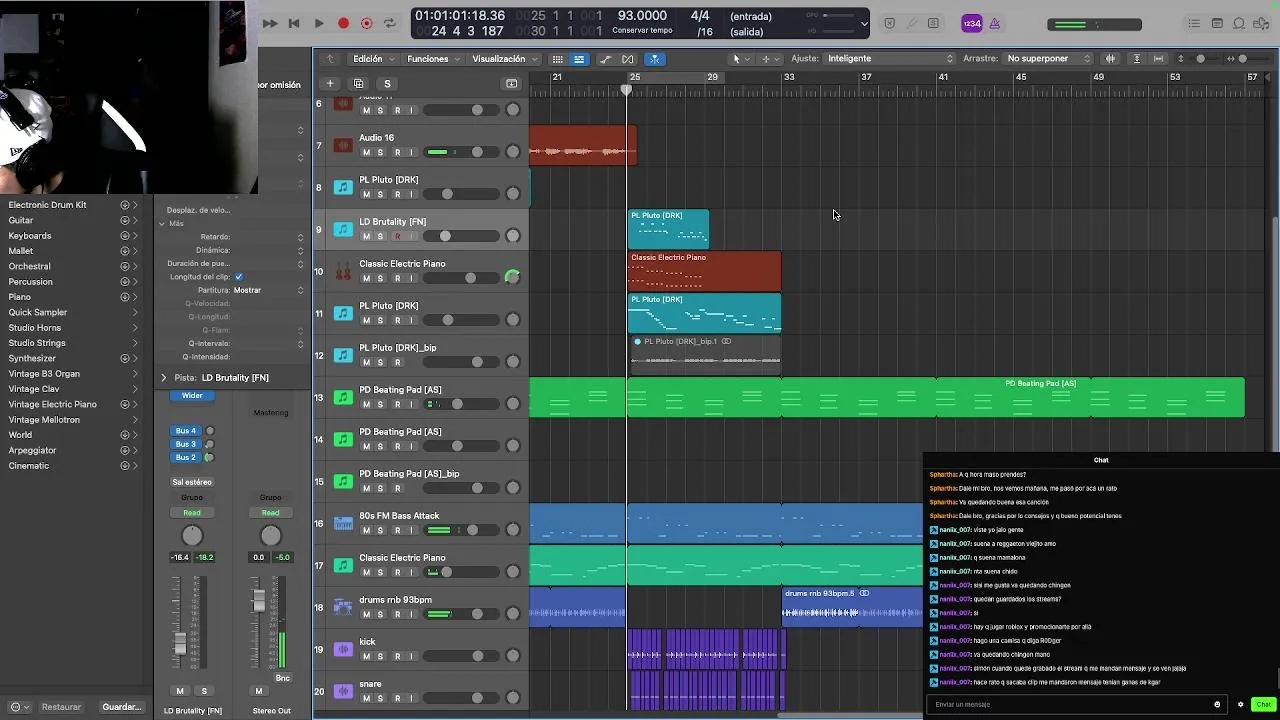This screenshot has width=1280, height=720.
Task: Solo the kick track
Action: pos(380,656)
